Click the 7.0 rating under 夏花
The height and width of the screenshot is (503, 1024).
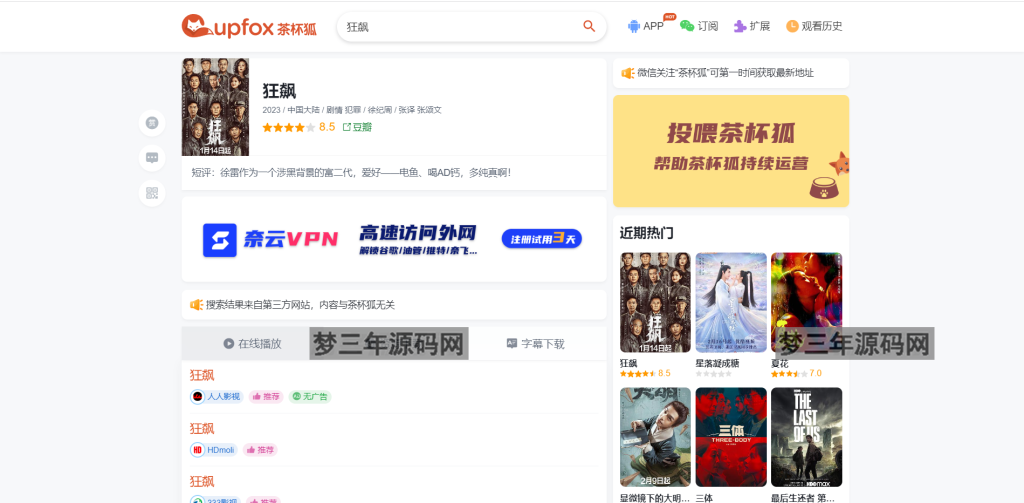[x=815, y=374]
